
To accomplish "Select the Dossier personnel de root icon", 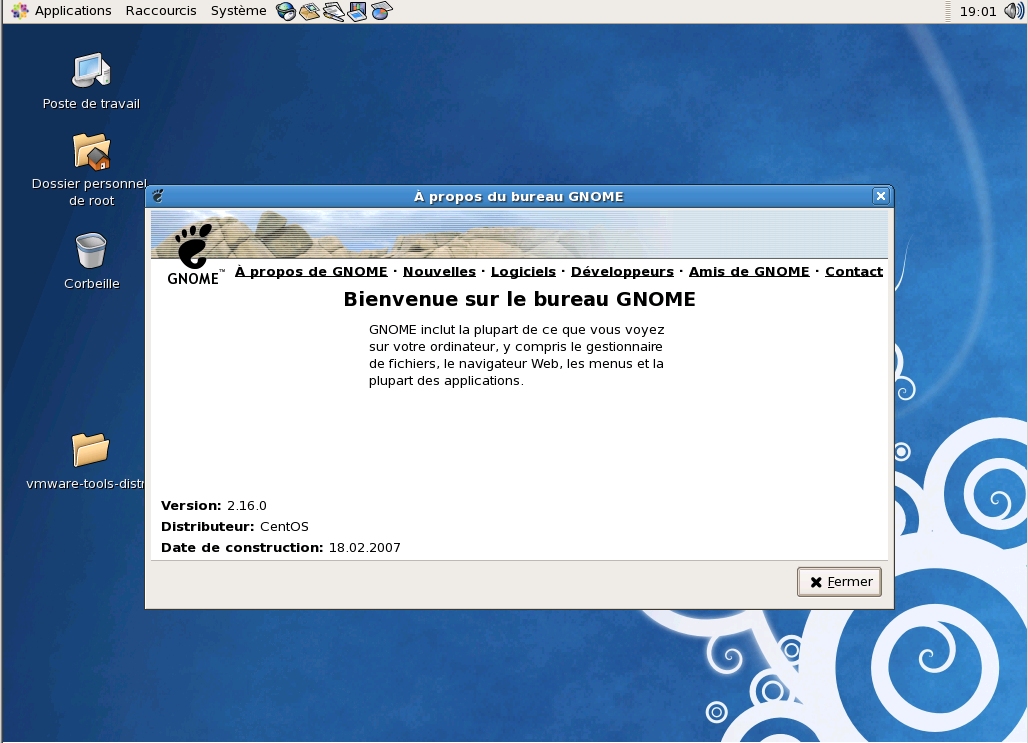I will click(x=91, y=151).
